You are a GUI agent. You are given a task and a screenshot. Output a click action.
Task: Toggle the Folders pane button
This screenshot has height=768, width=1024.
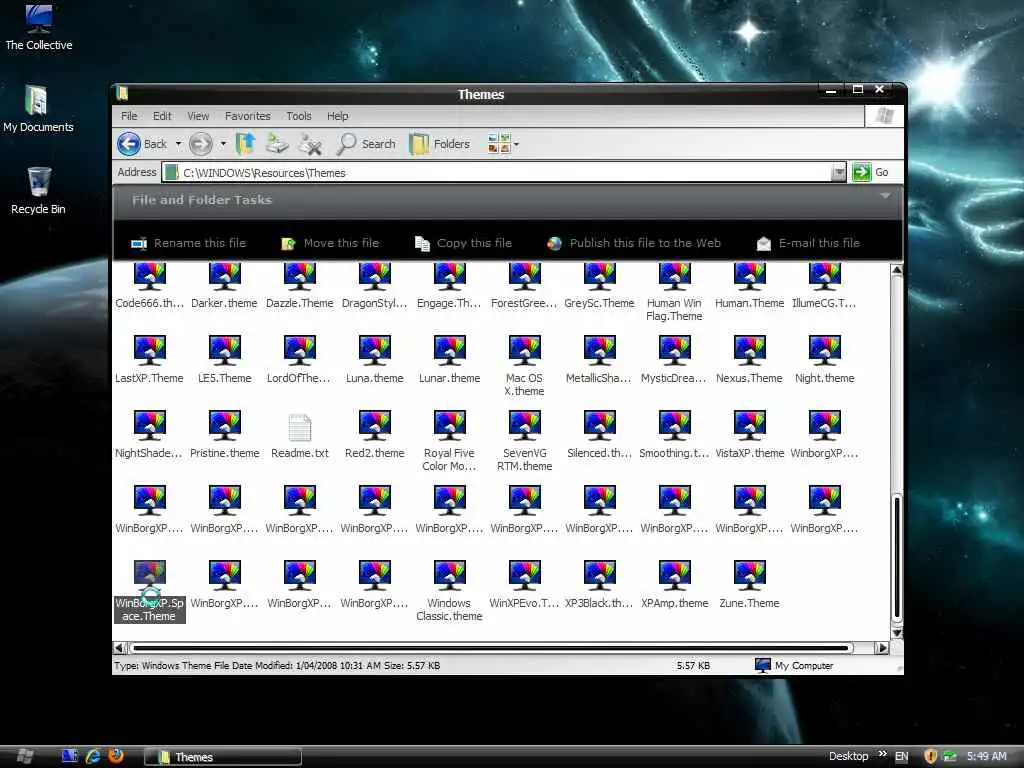pyautogui.click(x=440, y=144)
